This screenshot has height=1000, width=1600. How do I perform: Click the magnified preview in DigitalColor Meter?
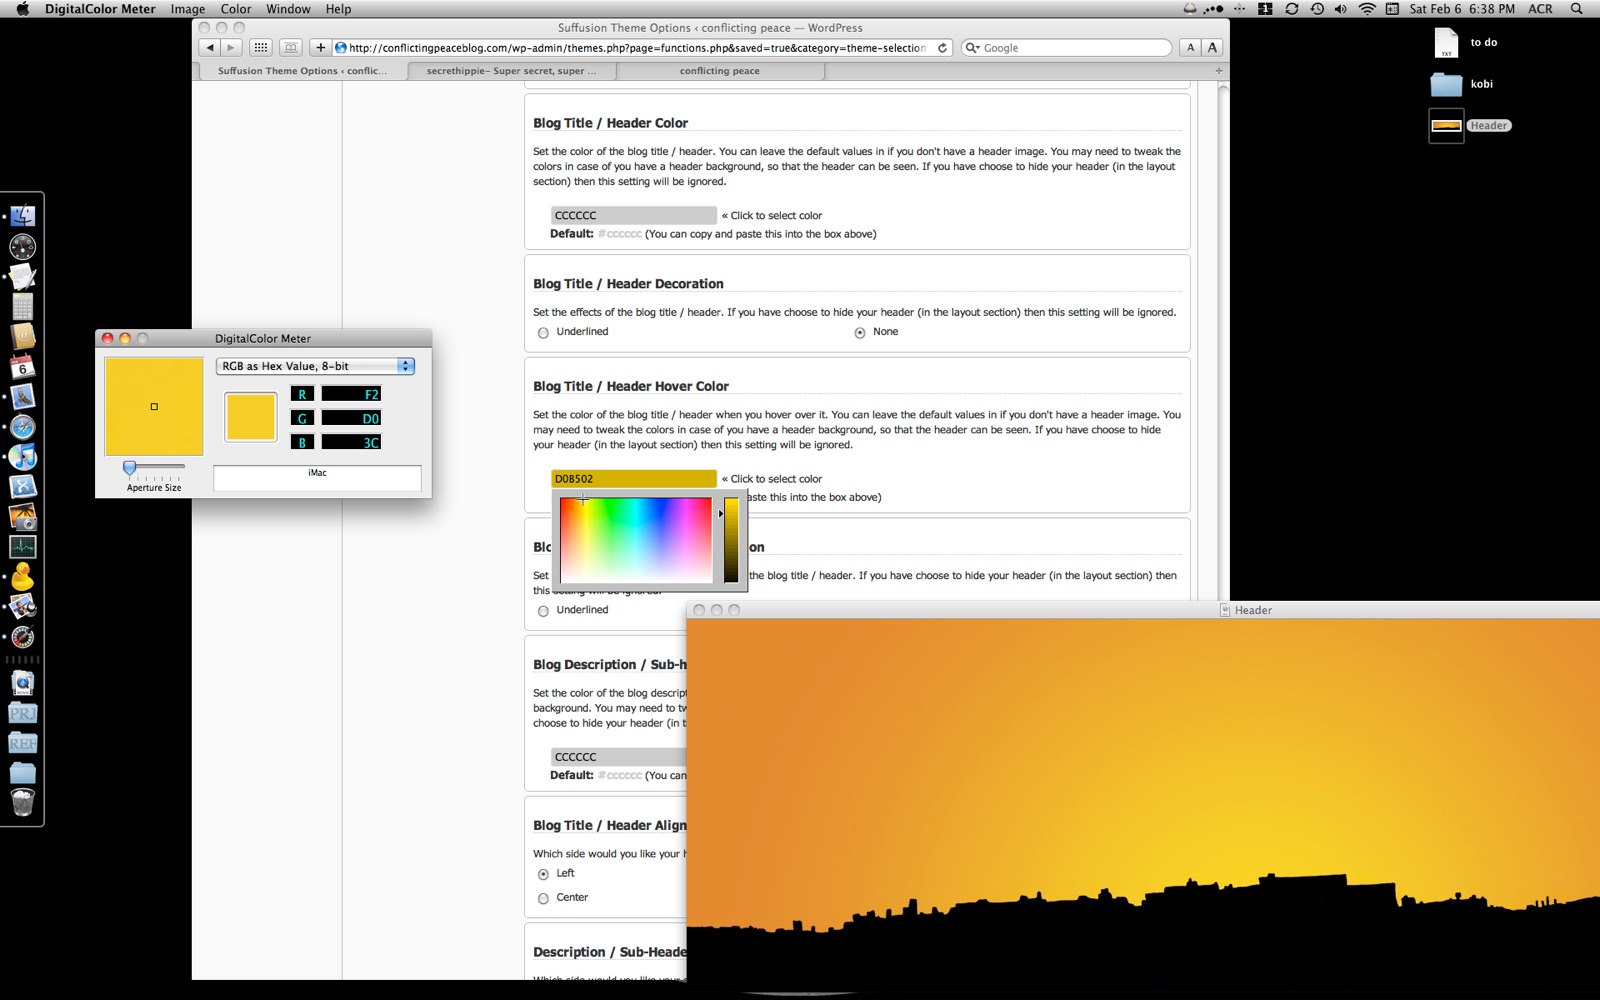(x=154, y=407)
